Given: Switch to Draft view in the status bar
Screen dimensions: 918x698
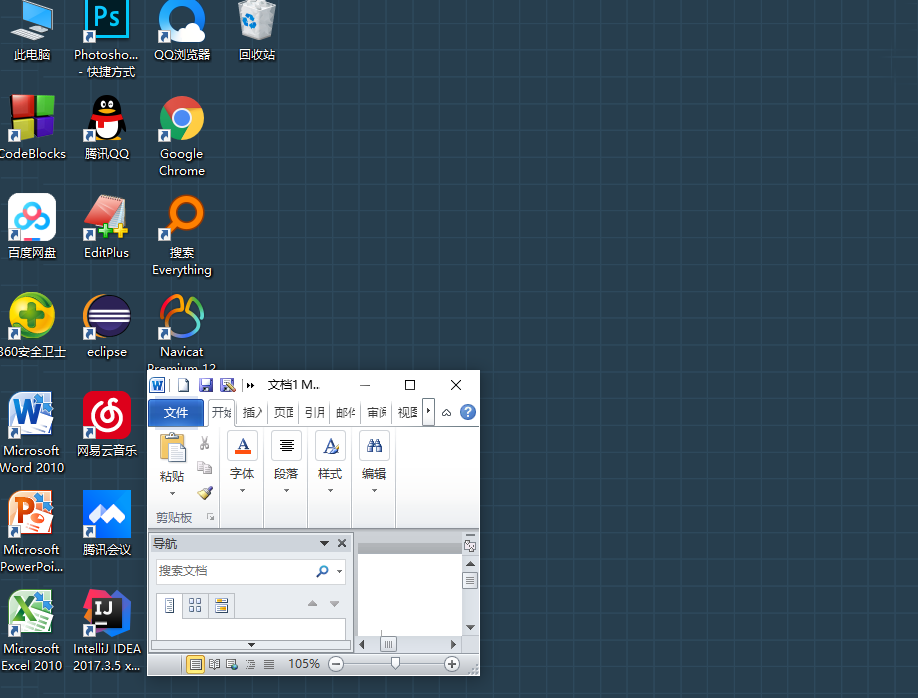Looking at the screenshot, I should [269, 664].
